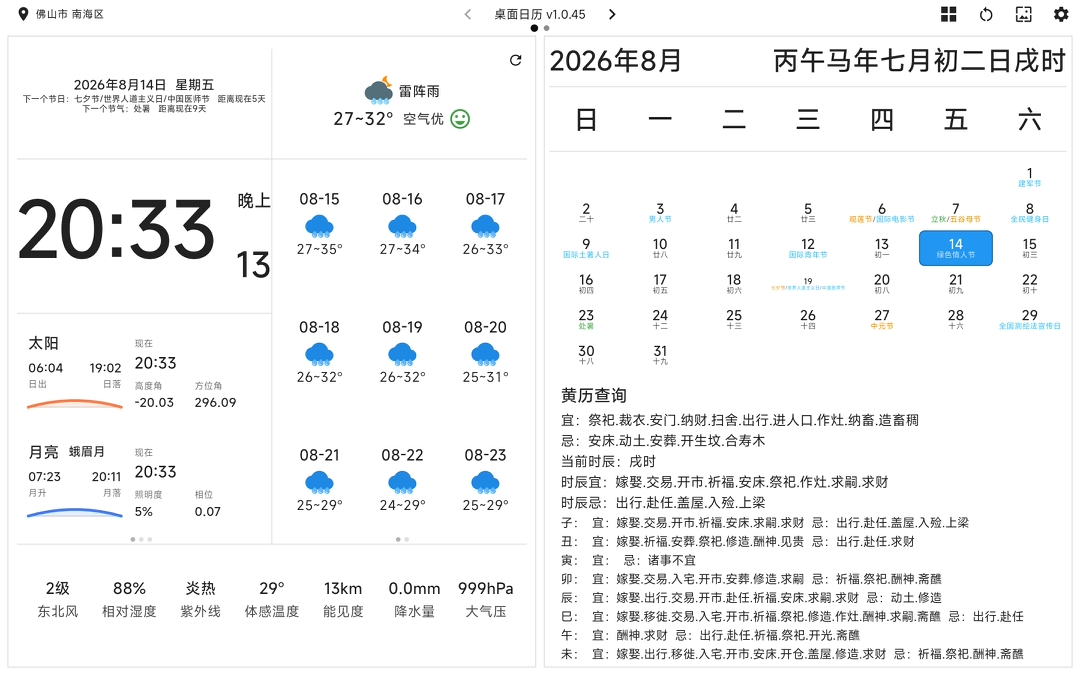
Task: Click the rain cloud icon for 08-17
Action: tap(485, 226)
